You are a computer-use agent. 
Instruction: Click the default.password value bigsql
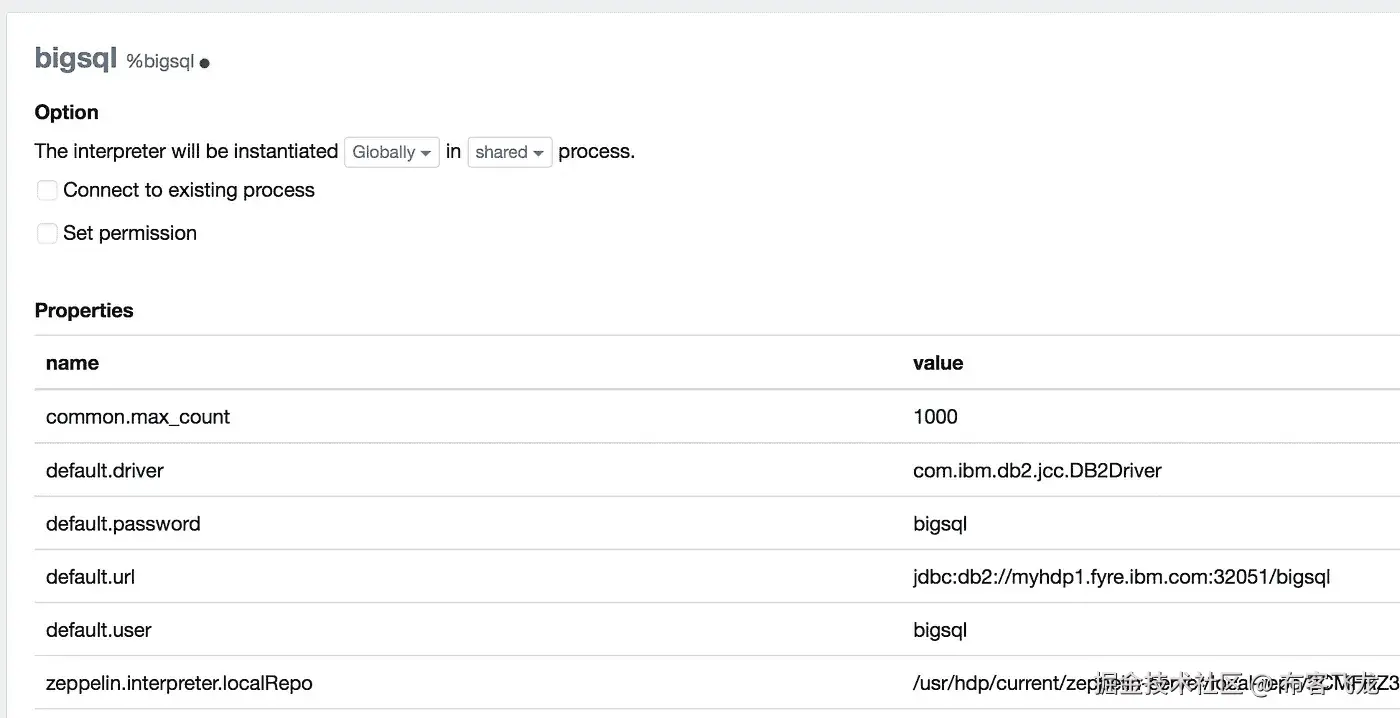click(x=940, y=524)
